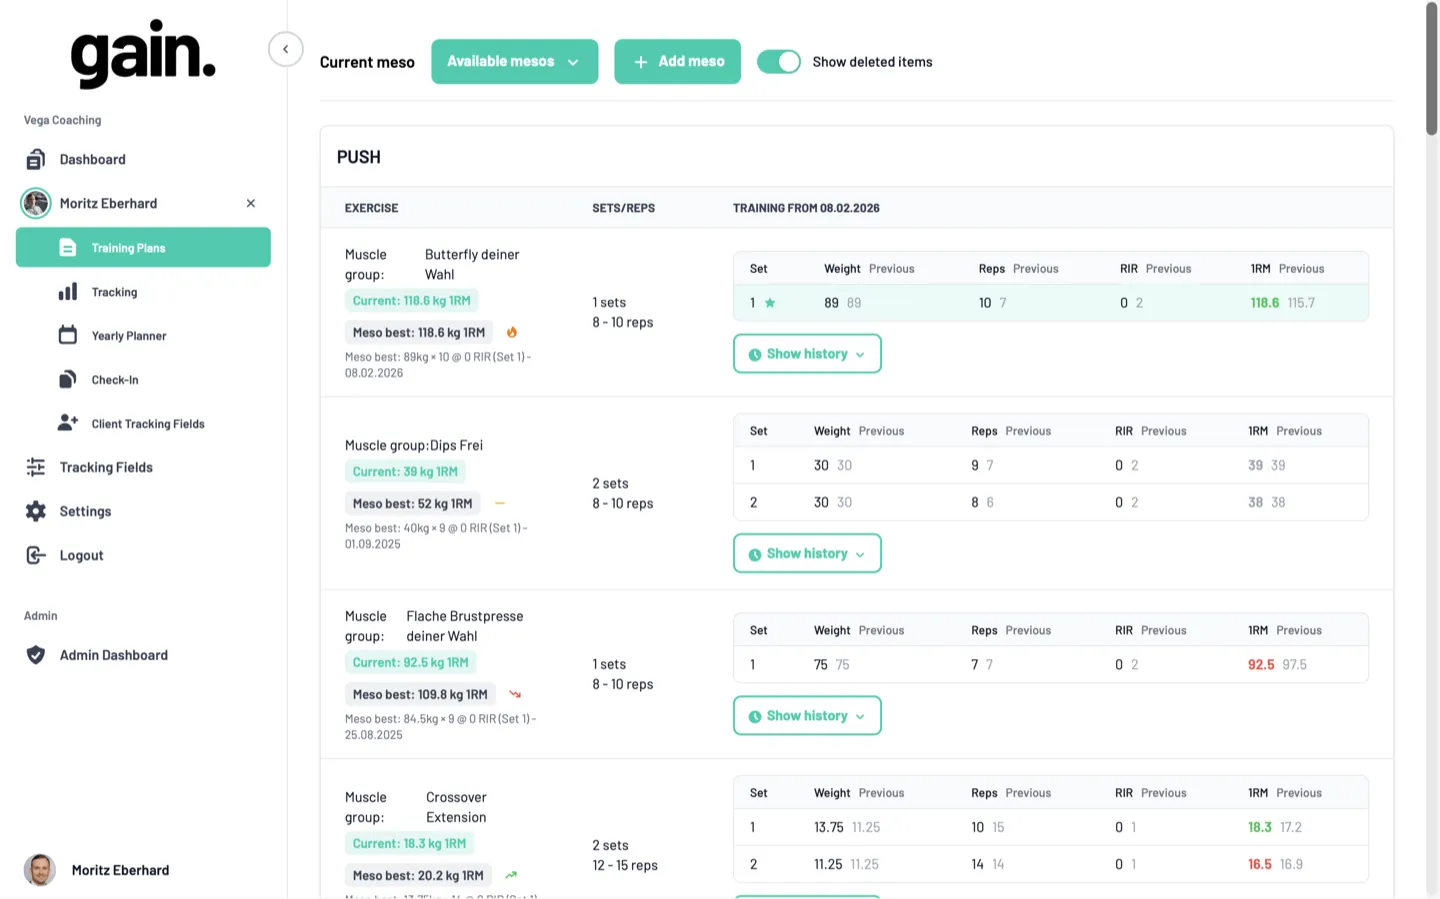This screenshot has height=899, width=1440.
Task: Open the Settings gear
Action: [36, 511]
